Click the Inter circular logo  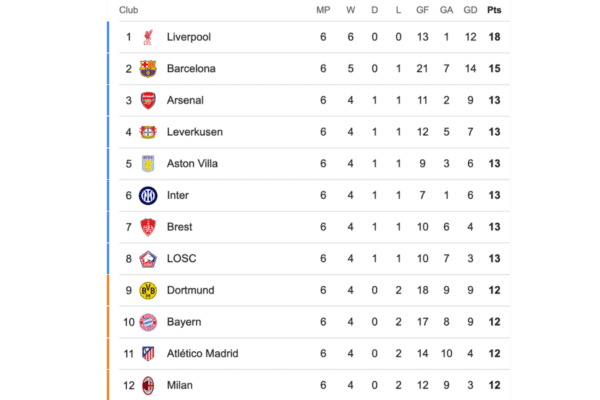coord(148,196)
